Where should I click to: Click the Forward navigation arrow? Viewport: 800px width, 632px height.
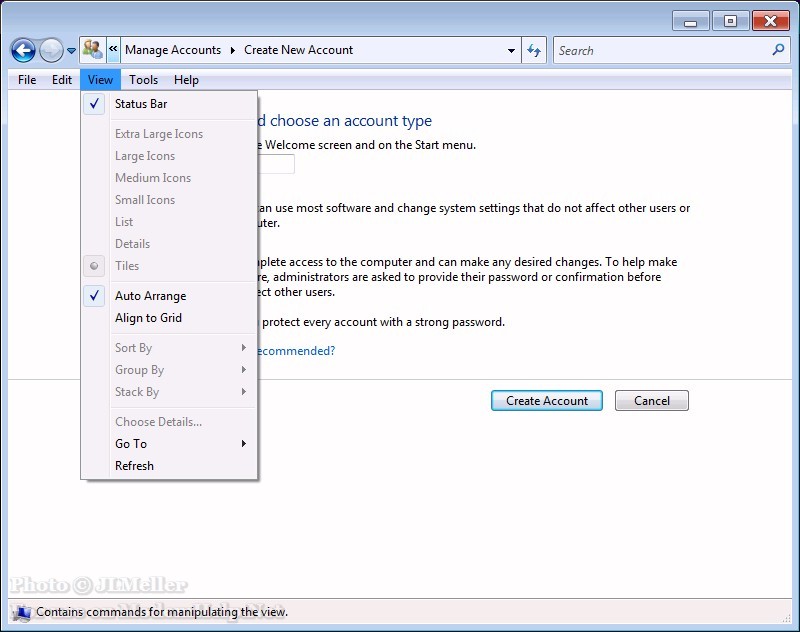[x=51, y=50]
